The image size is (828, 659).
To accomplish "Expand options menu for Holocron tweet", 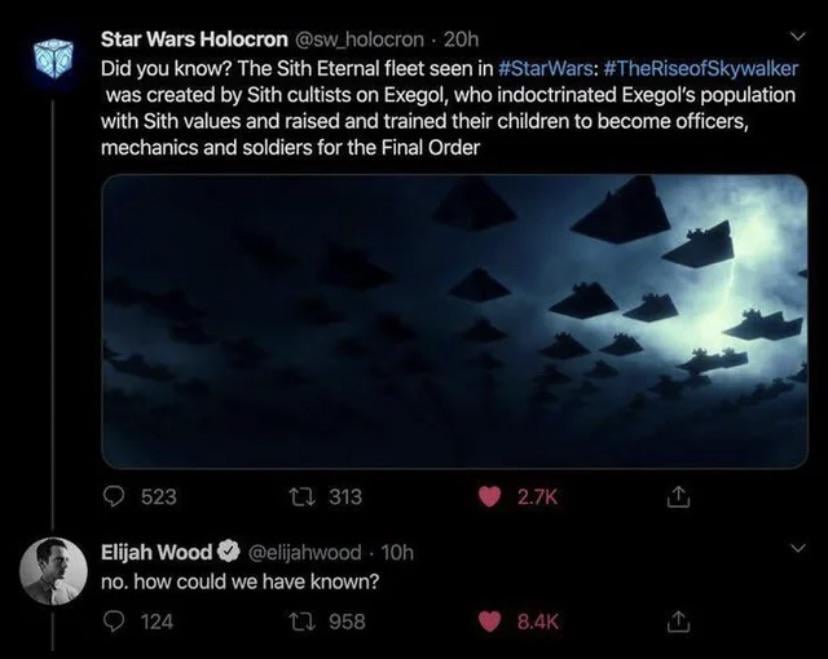I will [796, 39].
